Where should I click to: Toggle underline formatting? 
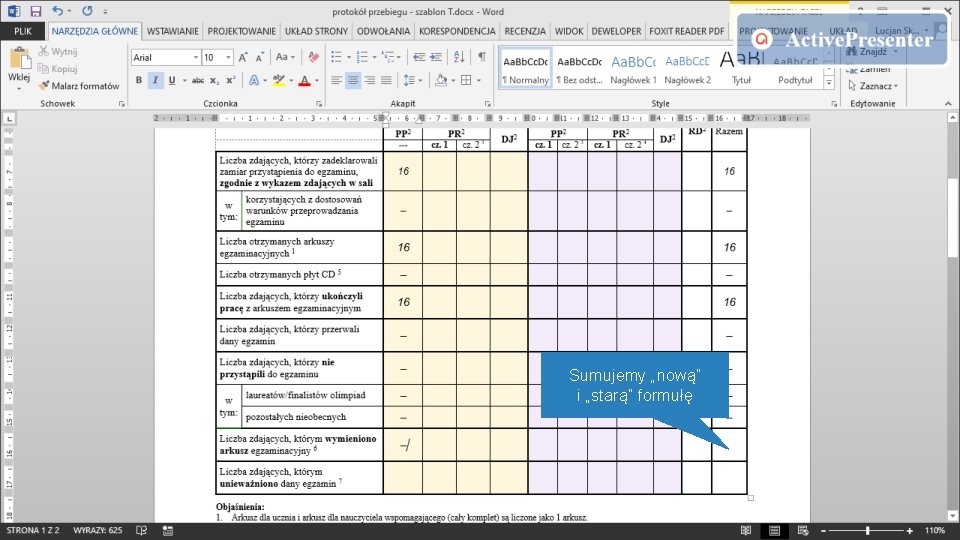[172, 80]
